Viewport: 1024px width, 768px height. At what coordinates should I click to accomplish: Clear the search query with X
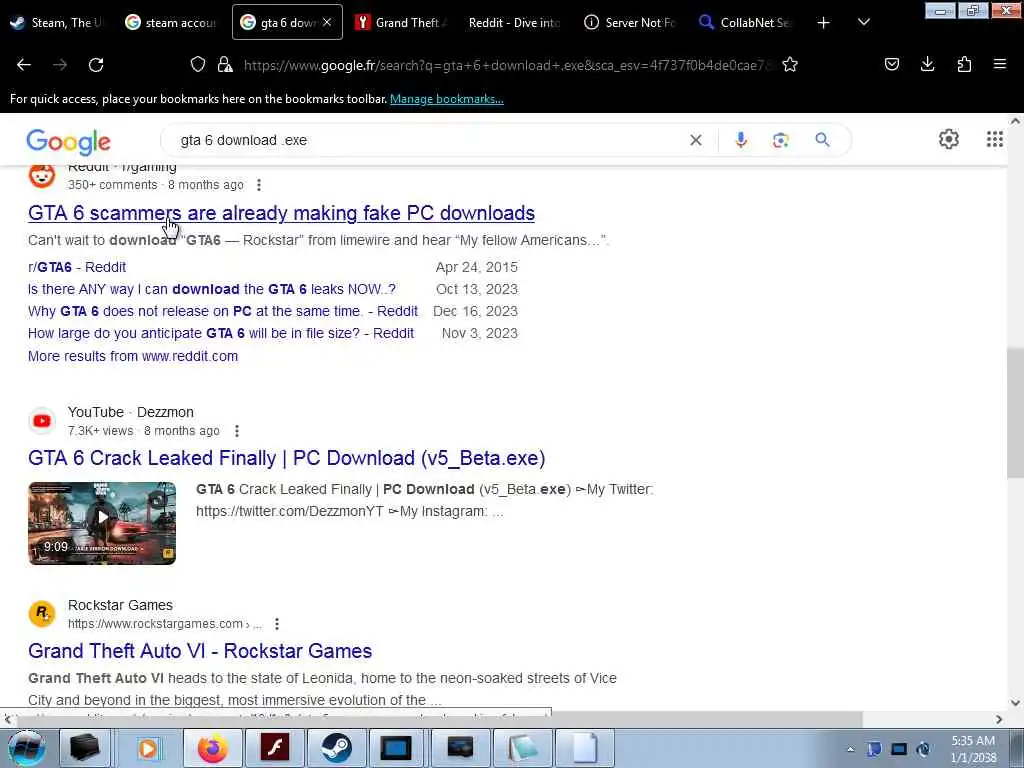click(x=696, y=140)
